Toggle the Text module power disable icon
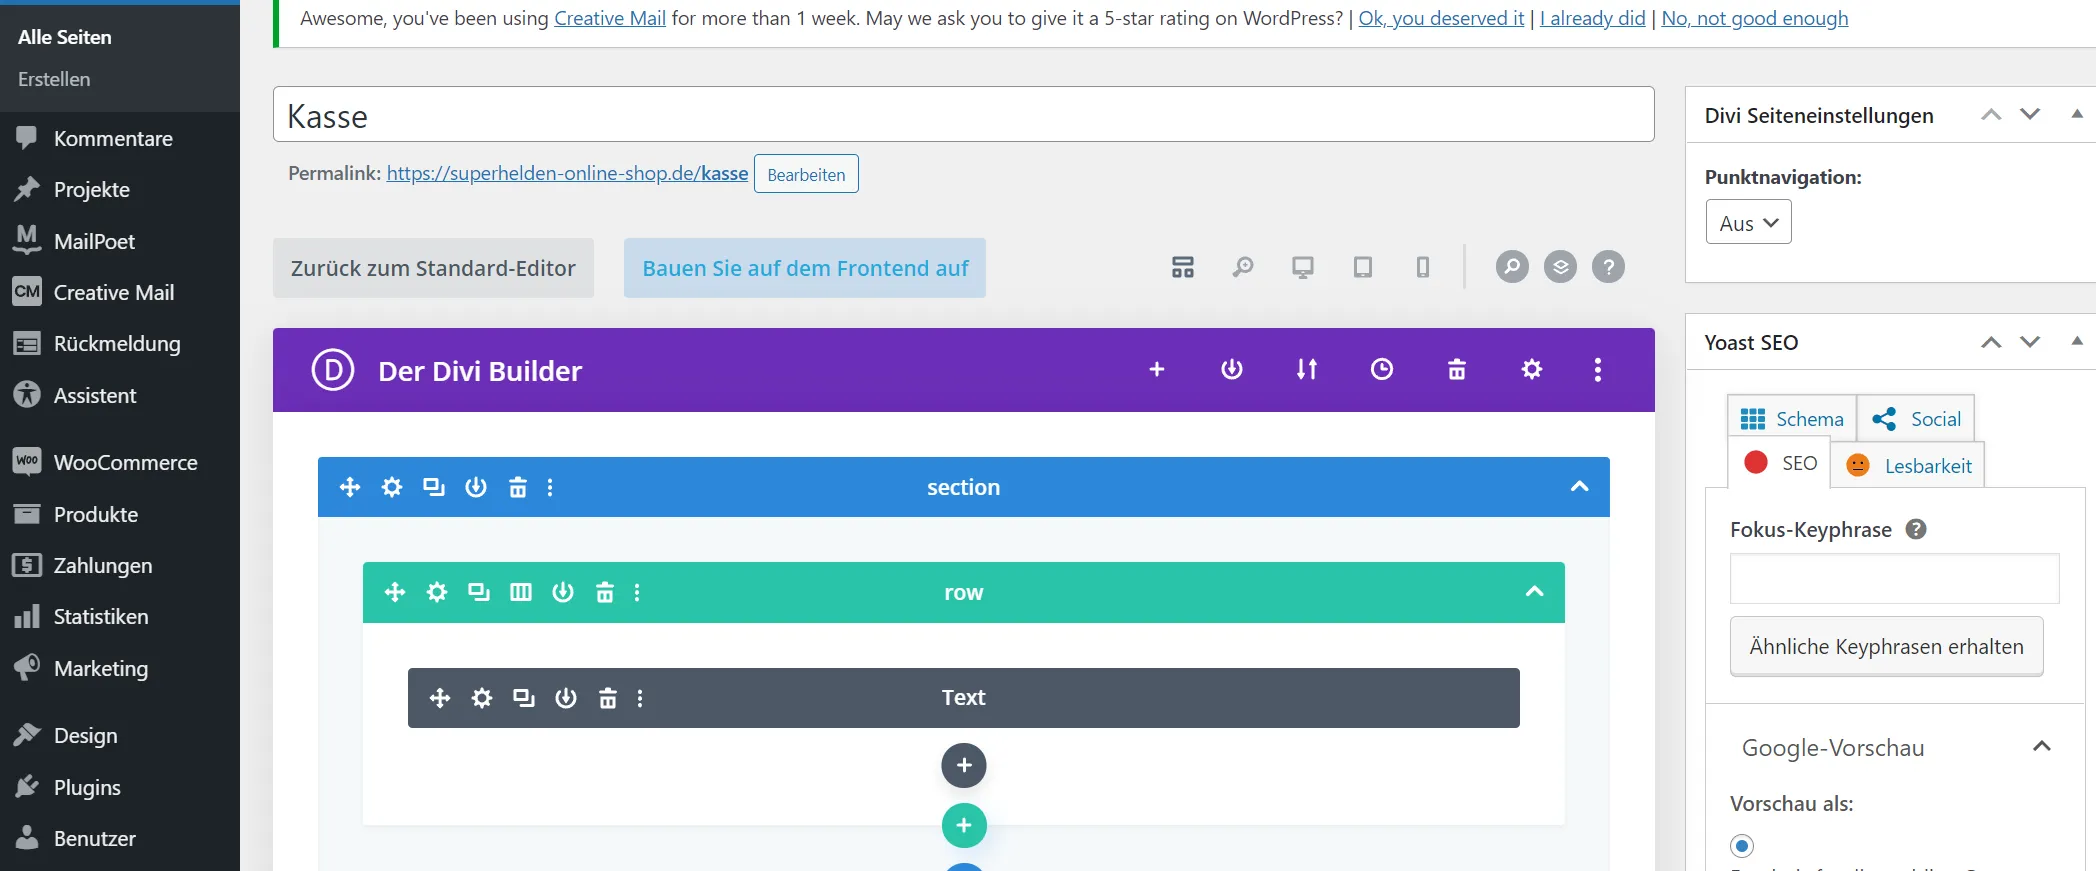The width and height of the screenshot is (2096, 871). point(566,698)
